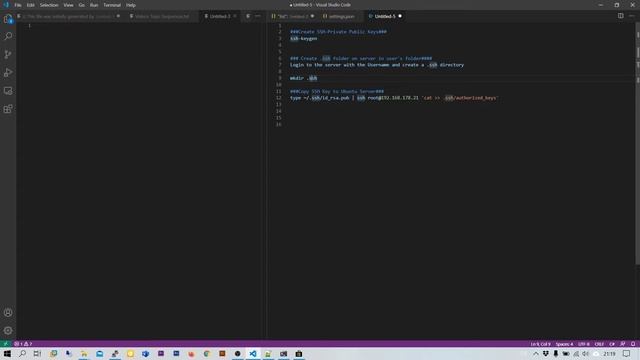Viewport: 640px width, 360px height.
Task: Open more actions for right editor group
Action: click(632, 16)
